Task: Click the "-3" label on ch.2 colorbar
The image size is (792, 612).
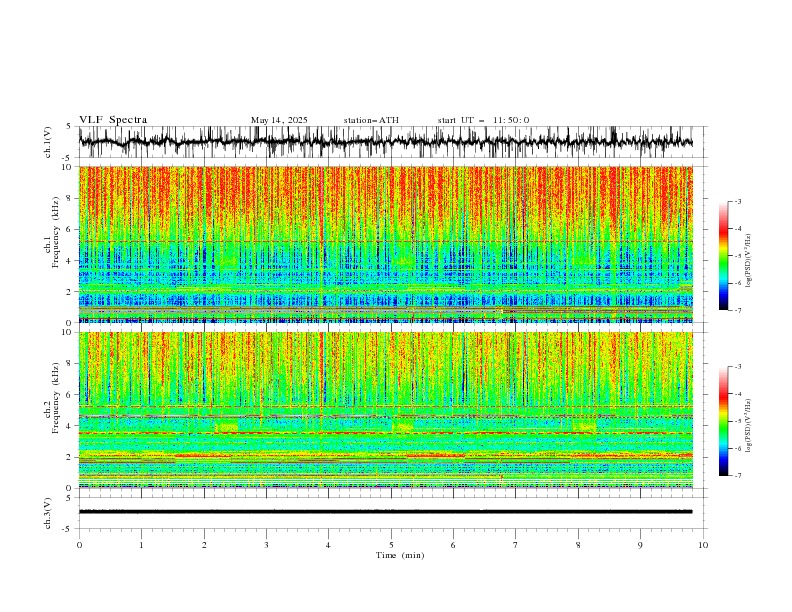Action: tap(738, 367)
